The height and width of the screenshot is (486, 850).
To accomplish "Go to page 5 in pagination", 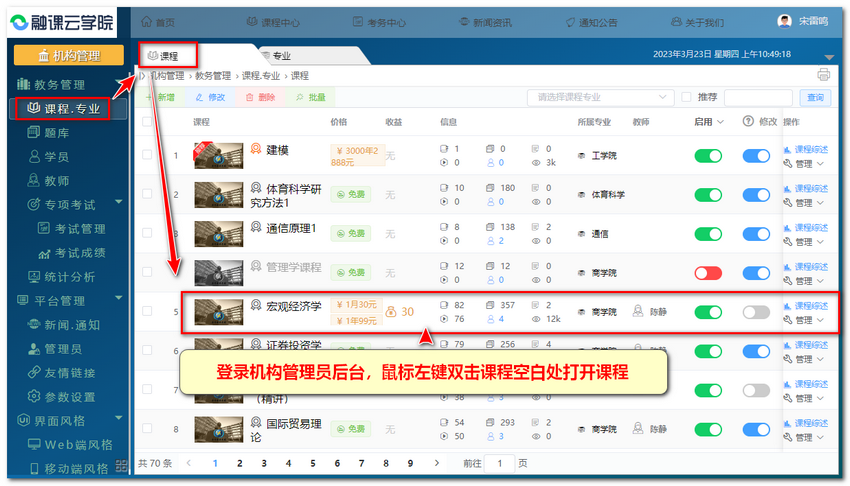I will point(313,463).
